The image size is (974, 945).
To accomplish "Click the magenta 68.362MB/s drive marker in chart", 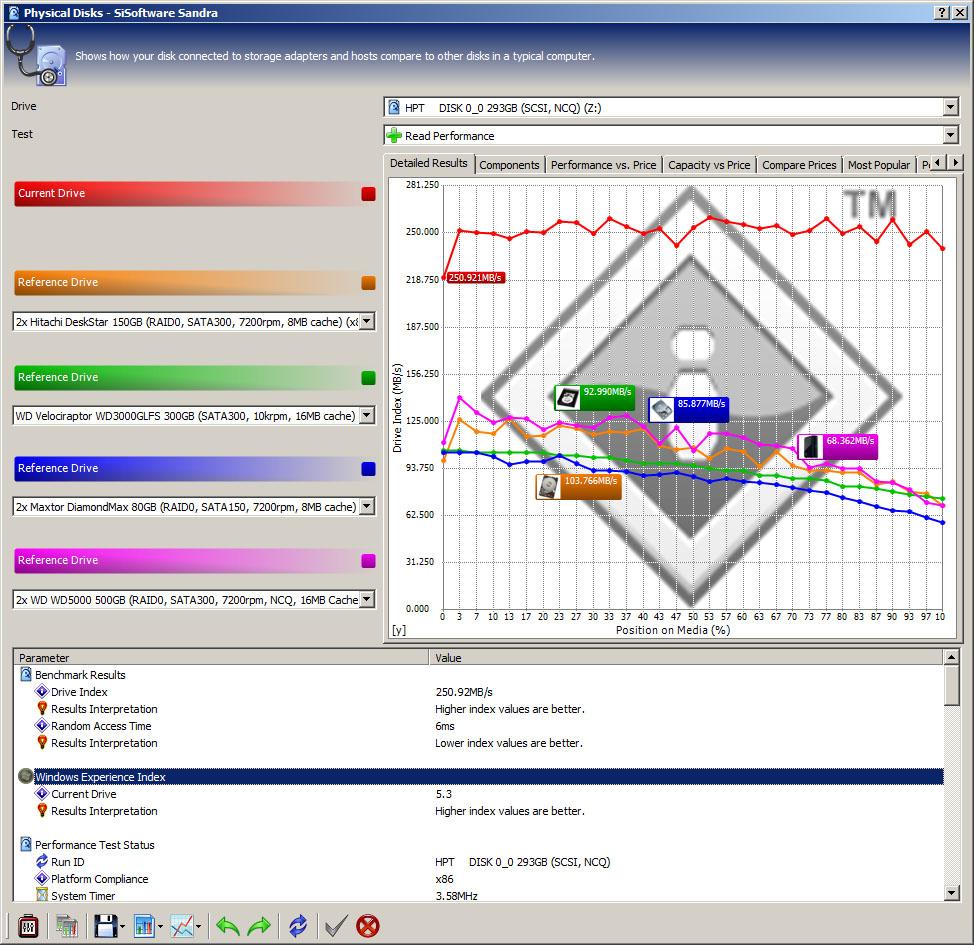I will [x=838, y=447].
